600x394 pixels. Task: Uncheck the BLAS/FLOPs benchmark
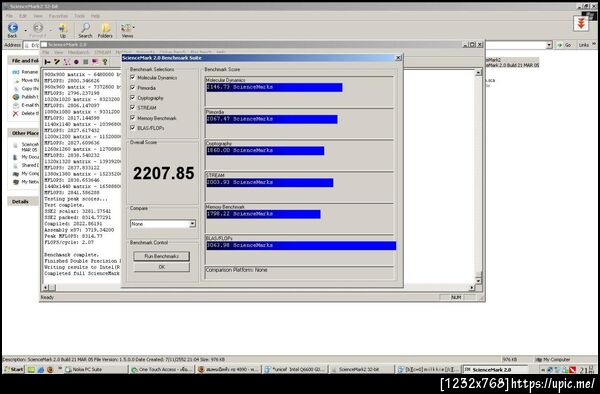point(133,128)
